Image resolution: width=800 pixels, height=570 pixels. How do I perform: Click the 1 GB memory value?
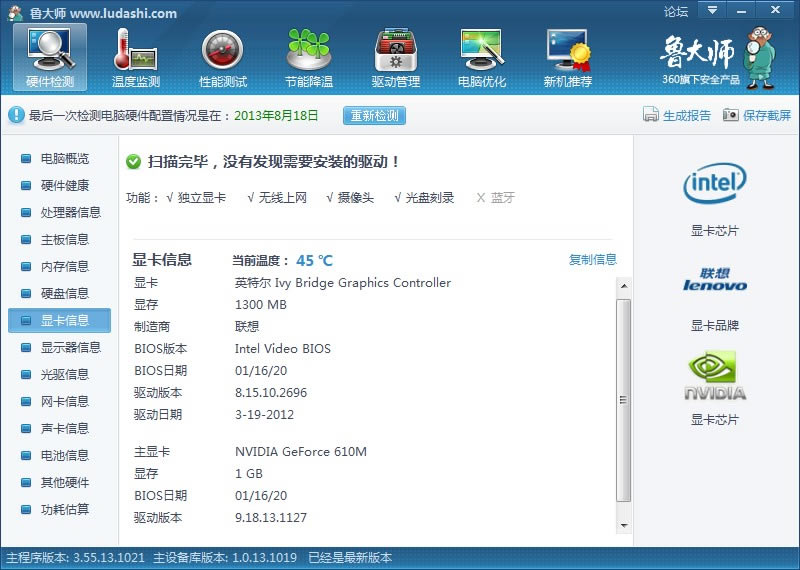click(248, 474)
